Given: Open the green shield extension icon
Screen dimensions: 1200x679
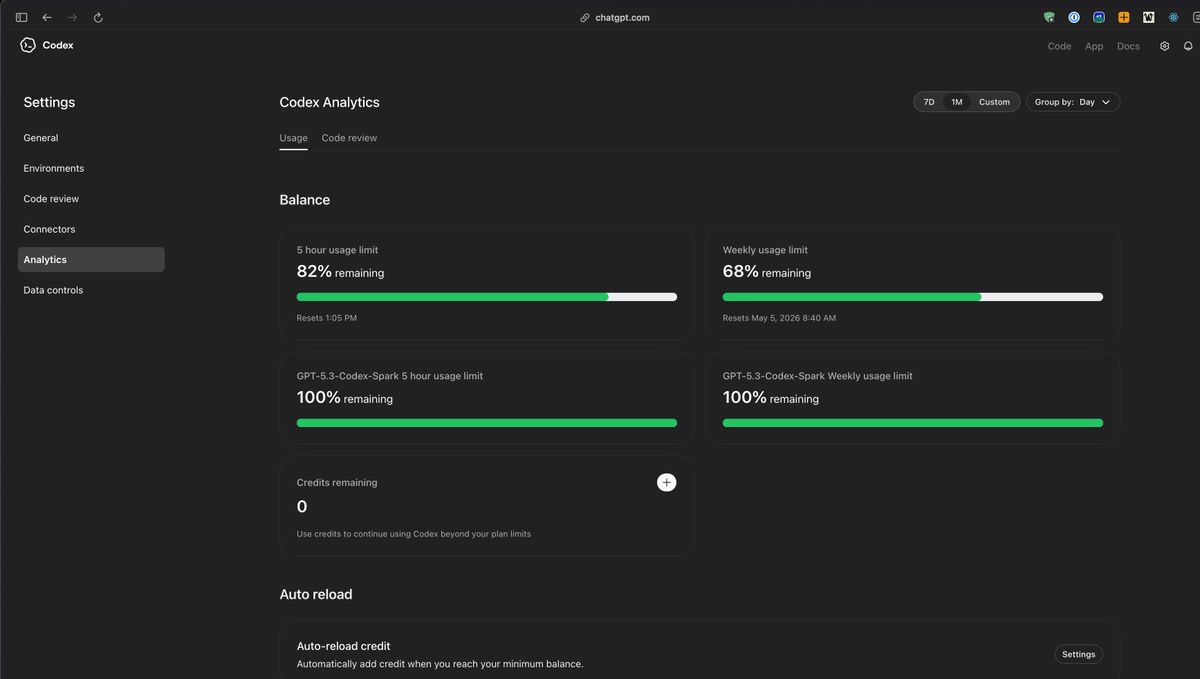Looking at the screenshot, I should point(1049,17).
